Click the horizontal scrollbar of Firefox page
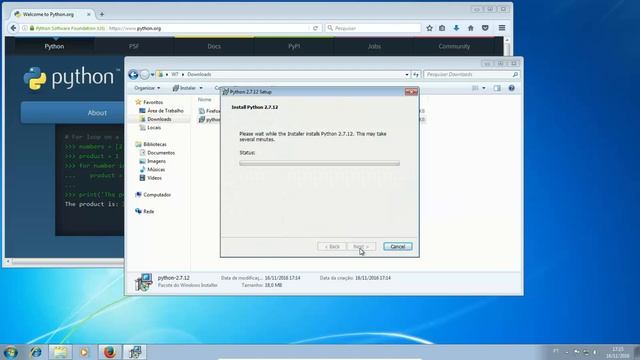 [x=67, y=262]
